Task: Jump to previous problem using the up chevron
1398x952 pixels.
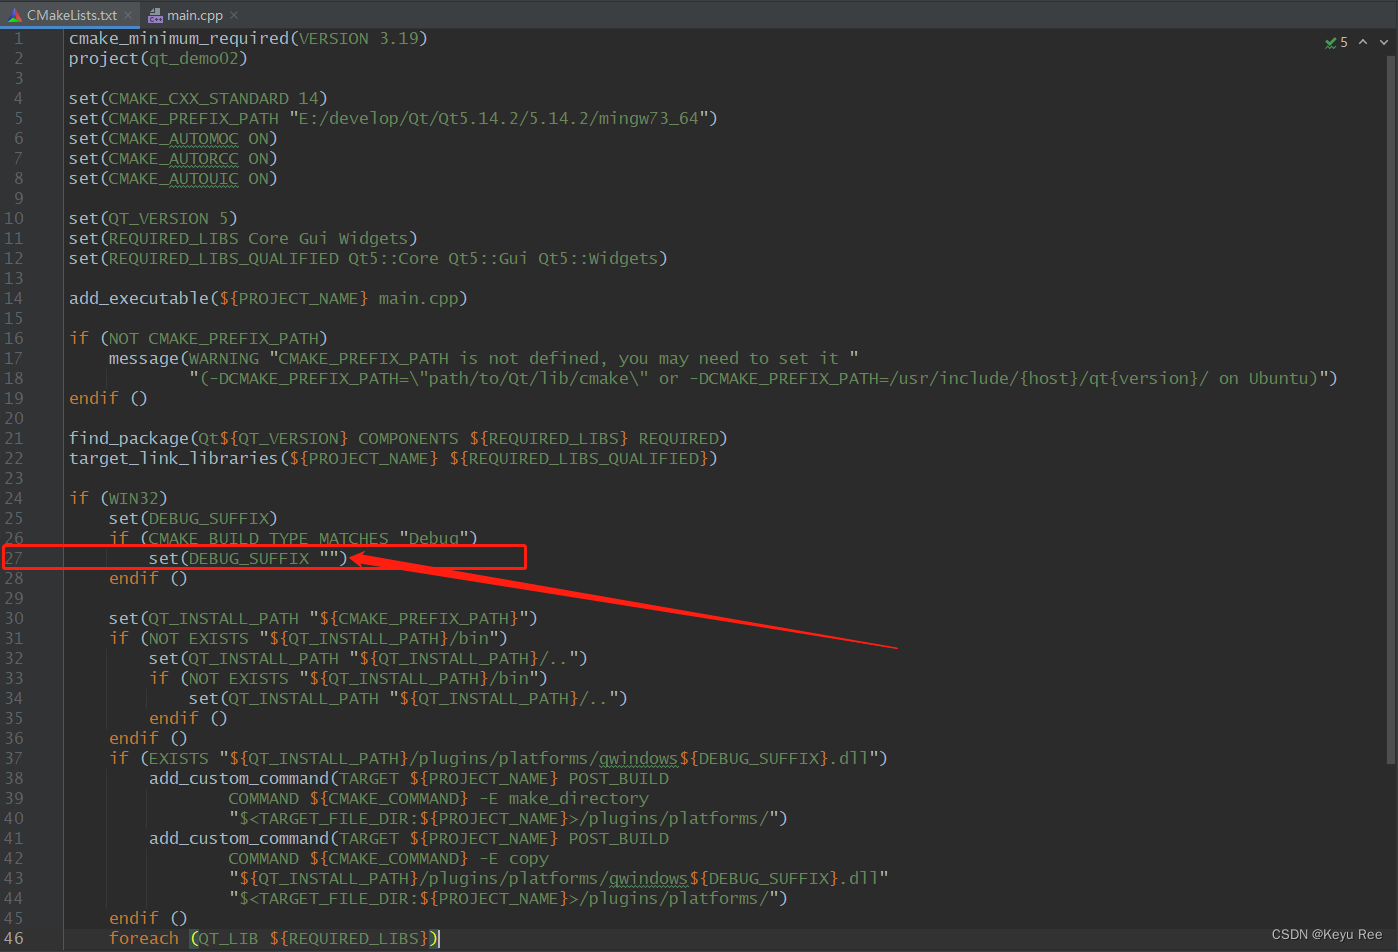Action: (x=1362, y=42)
